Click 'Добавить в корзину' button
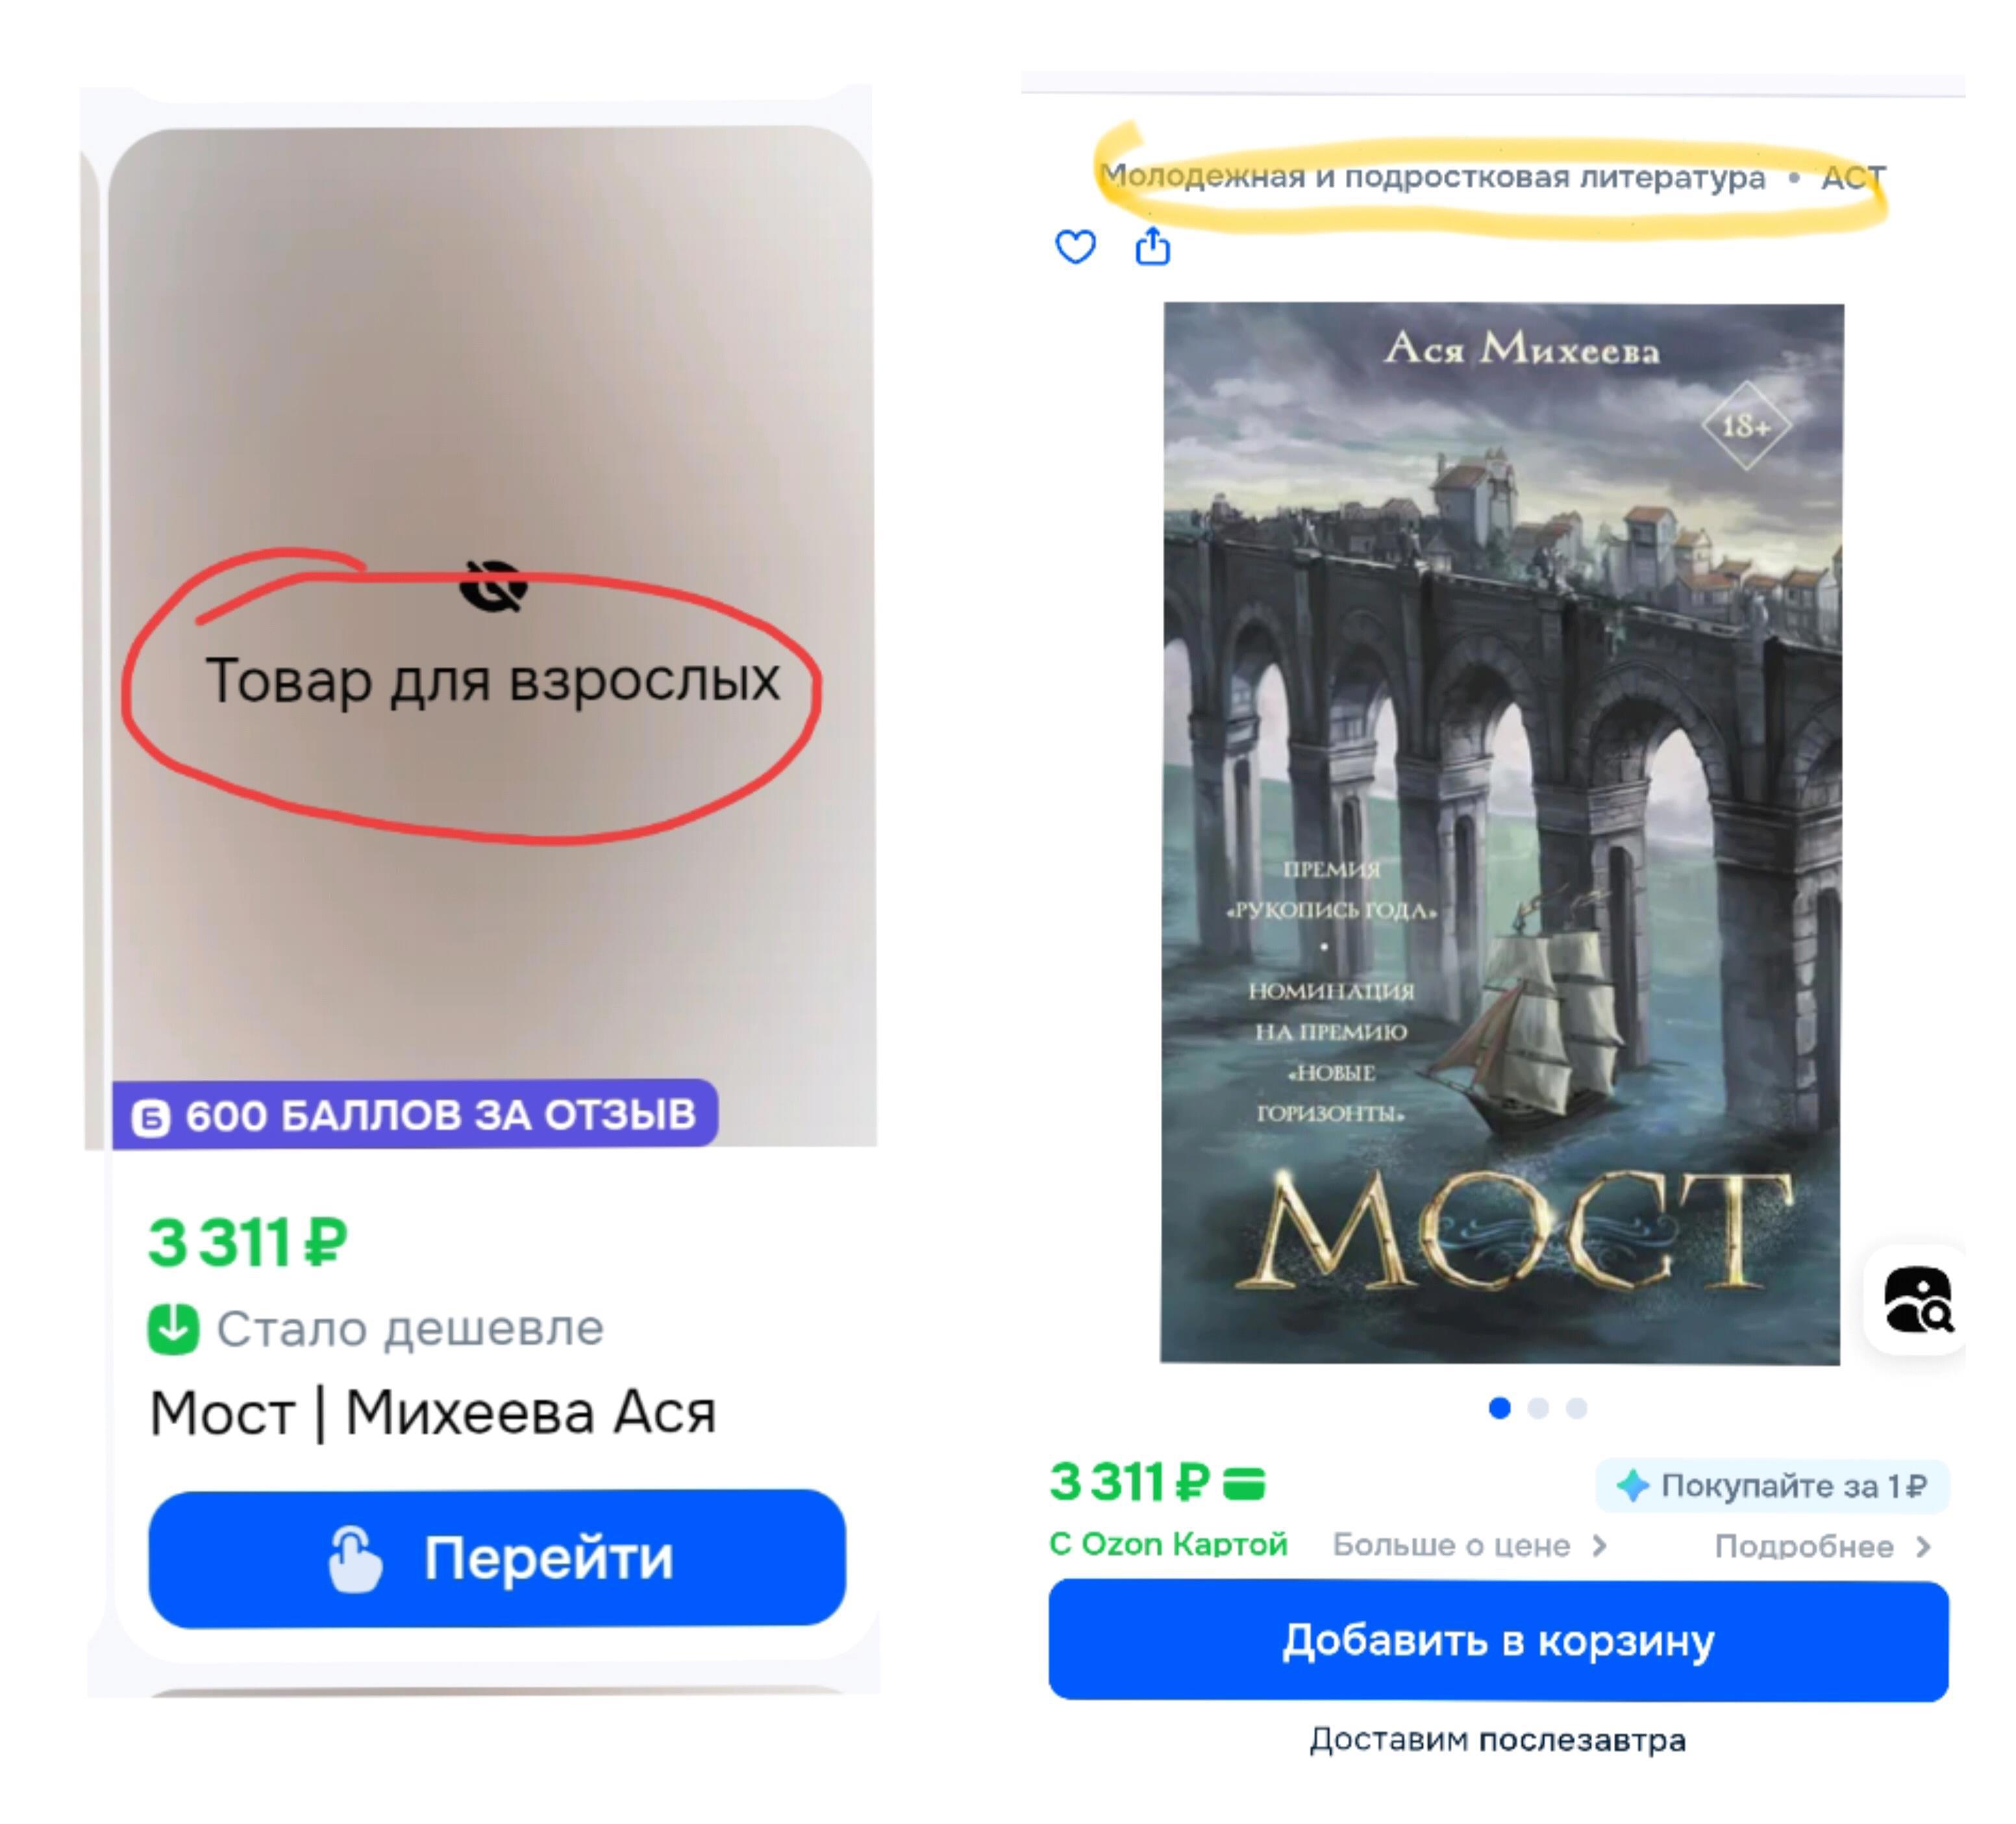The image size is (2016, 1824). click(1498, 1641)
